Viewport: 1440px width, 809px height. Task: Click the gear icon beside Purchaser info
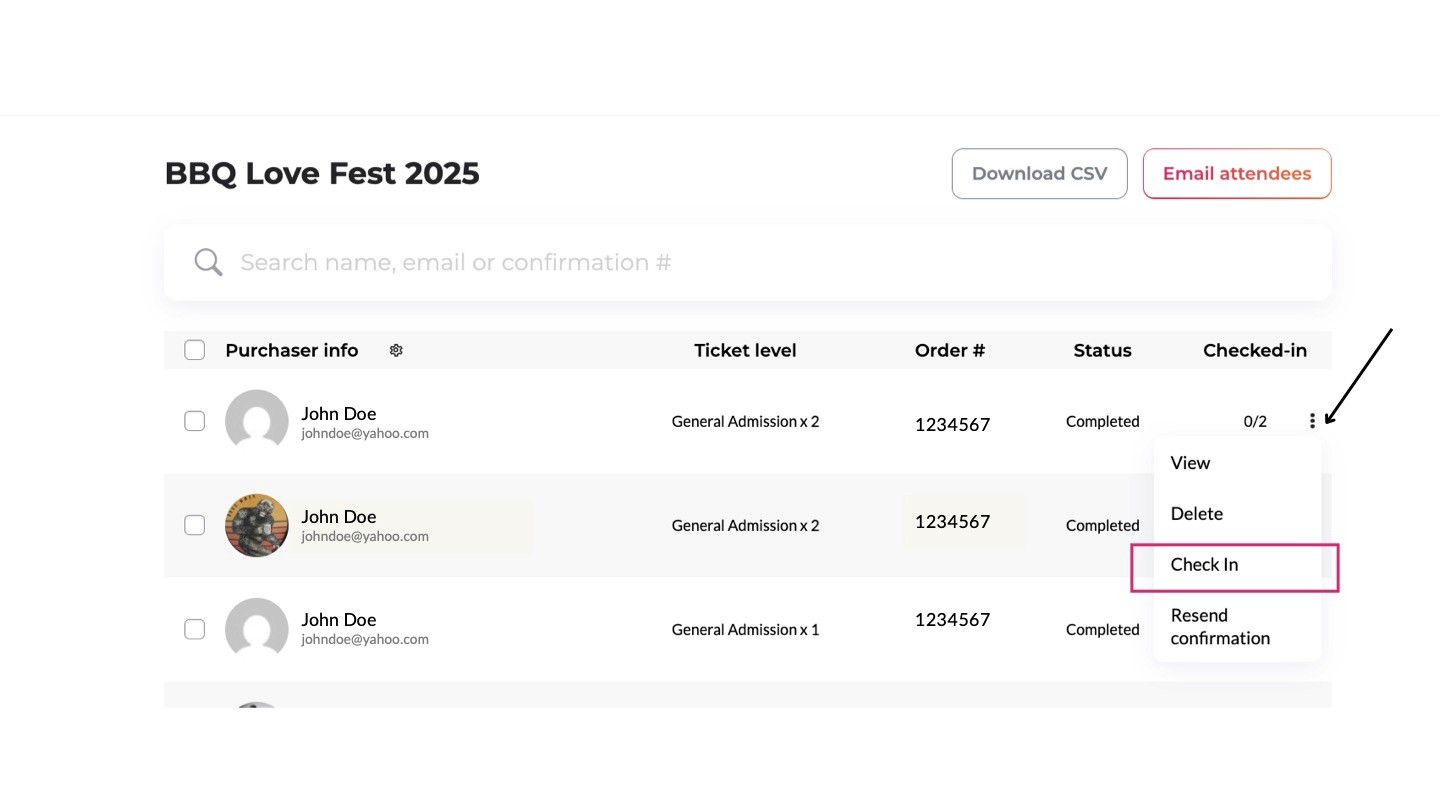(396, 350)
